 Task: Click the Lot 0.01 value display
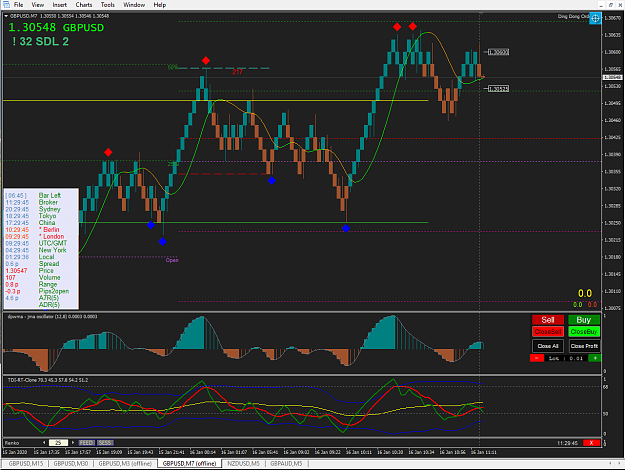[x=566, y=358]
